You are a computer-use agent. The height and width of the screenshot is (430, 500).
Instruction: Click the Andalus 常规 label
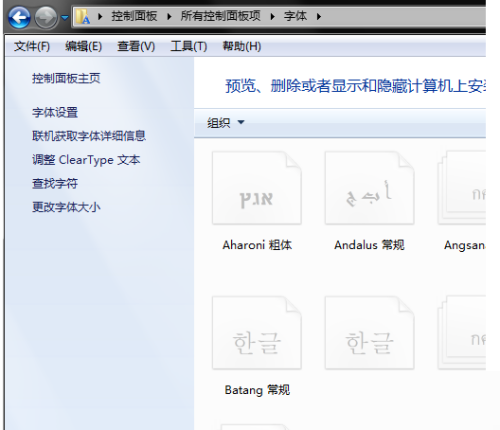369,245
